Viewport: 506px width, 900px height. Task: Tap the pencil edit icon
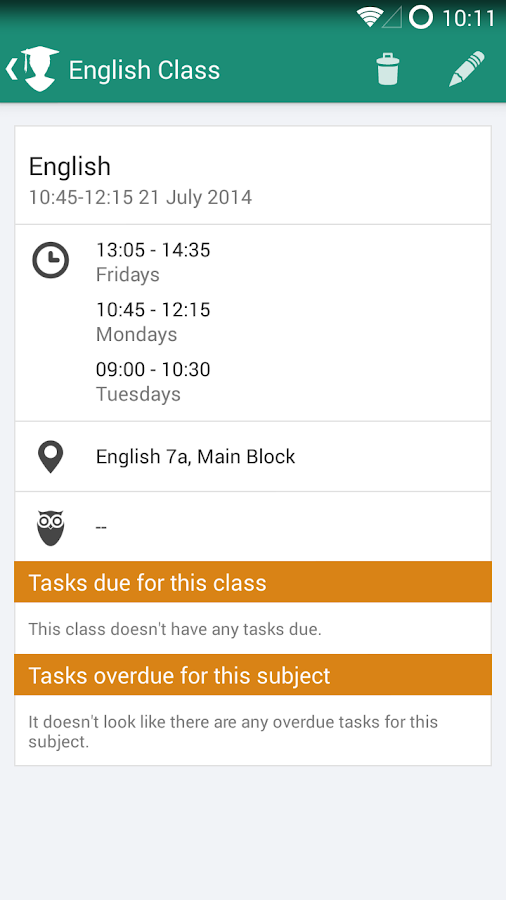pyautogui.click(x=466, y=69)
